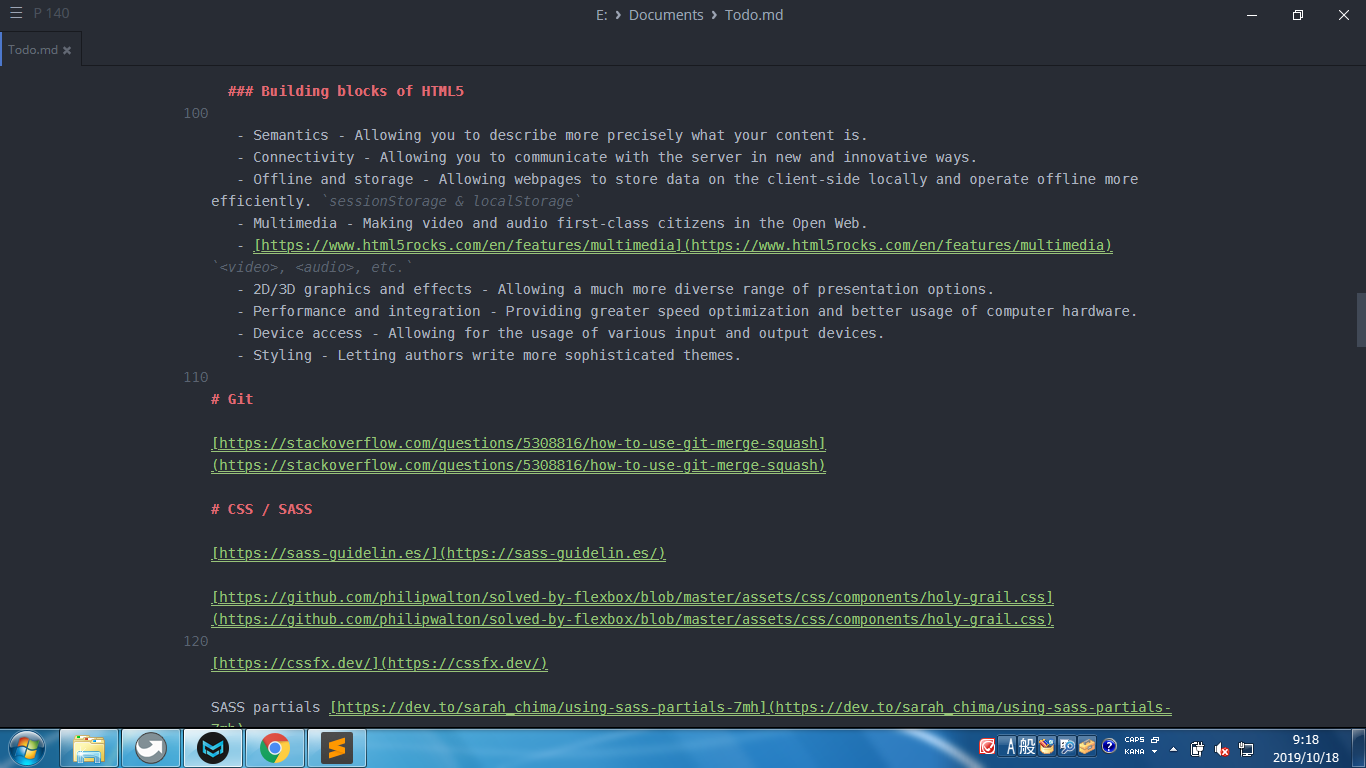The width and height of the screenshot is (1366, 768).
Task: Click the '# Git' heading
Action: pyautogui.click(x=232, y=399)
